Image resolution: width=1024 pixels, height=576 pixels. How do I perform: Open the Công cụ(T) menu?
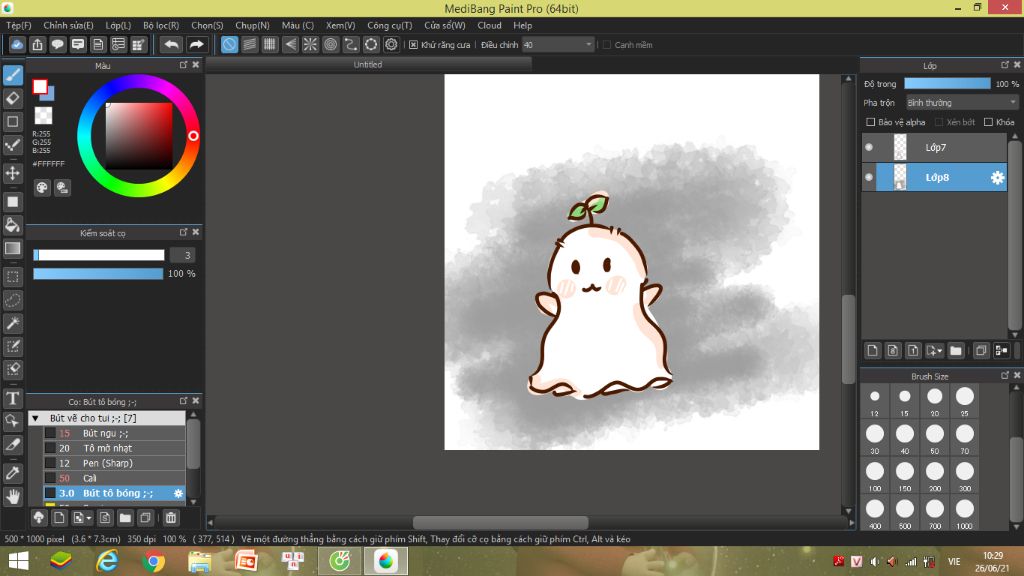[390, 25]
